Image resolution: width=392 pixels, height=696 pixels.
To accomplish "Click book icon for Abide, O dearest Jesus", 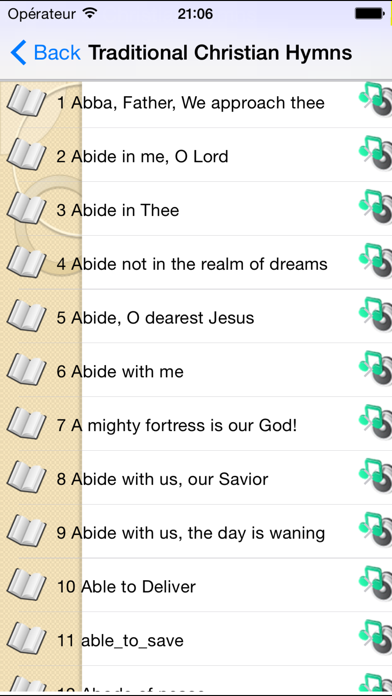I will (x=27, y=316).
